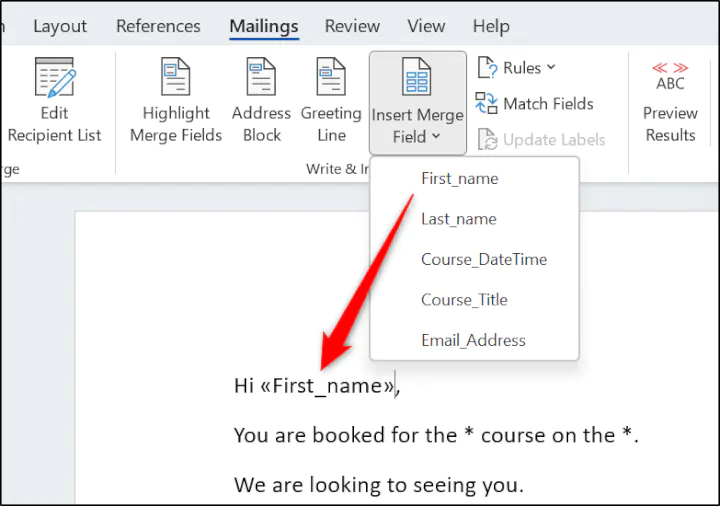The width and height of the screenshot is (720, 506).
Task: Click the Highlight Merge Fields icon
Action: [x=175, y=76]
